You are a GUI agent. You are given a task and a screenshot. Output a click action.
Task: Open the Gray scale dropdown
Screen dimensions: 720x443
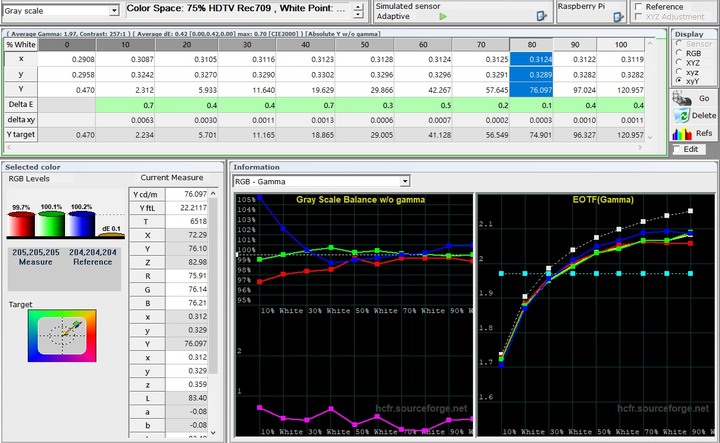(114, 11)
